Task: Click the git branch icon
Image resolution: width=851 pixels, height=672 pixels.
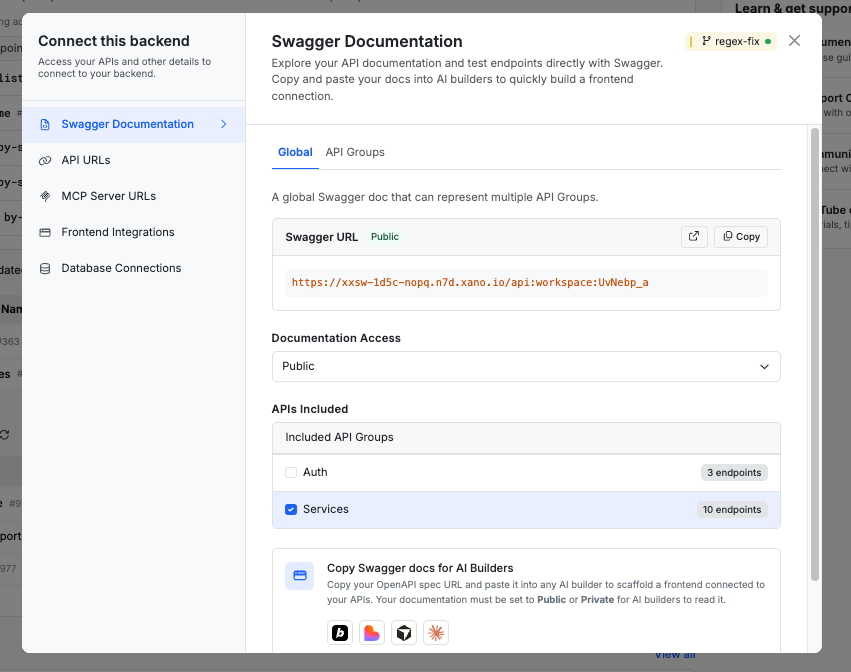Action: pos(706,41)
